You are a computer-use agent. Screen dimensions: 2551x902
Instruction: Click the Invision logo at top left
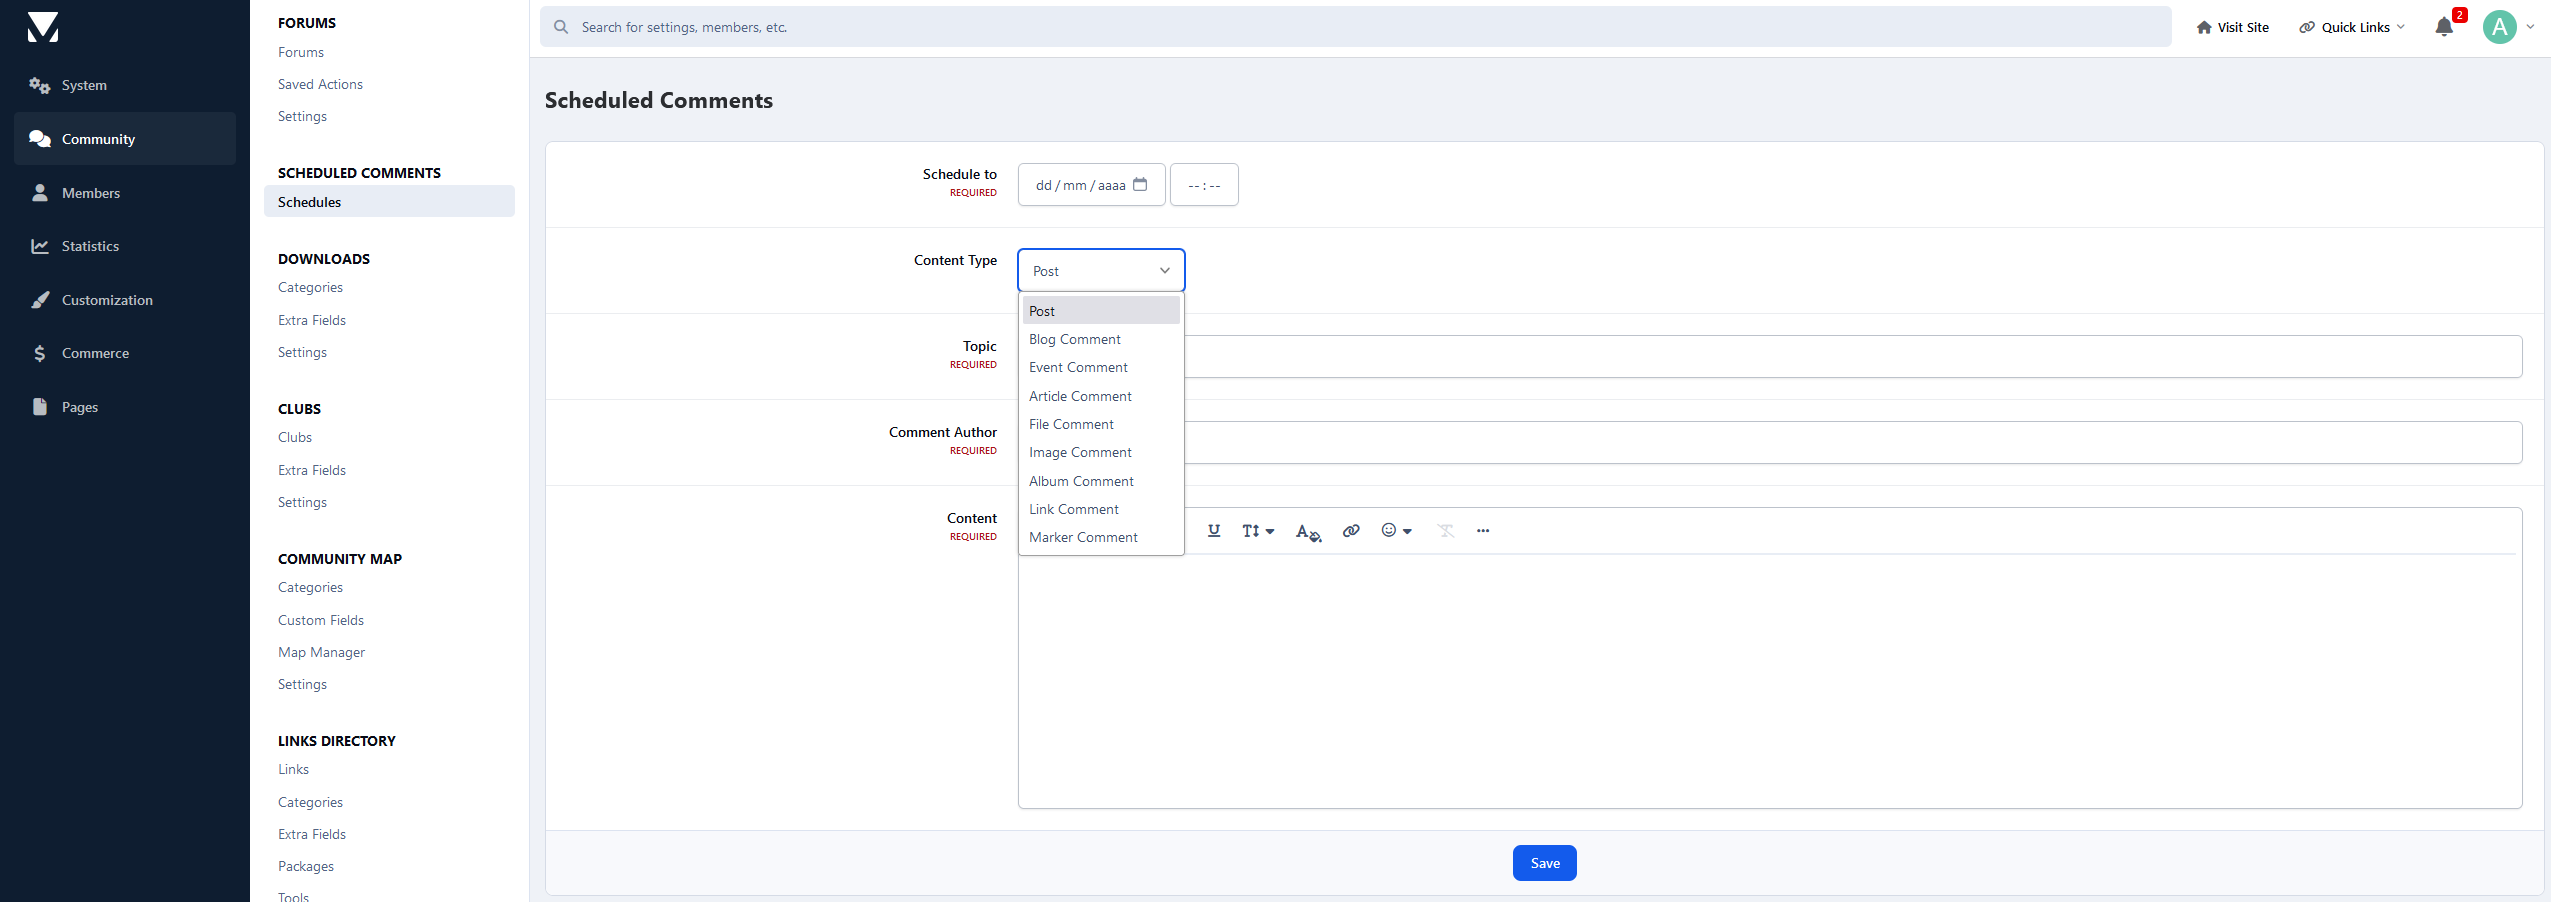(x=43, y=27)
